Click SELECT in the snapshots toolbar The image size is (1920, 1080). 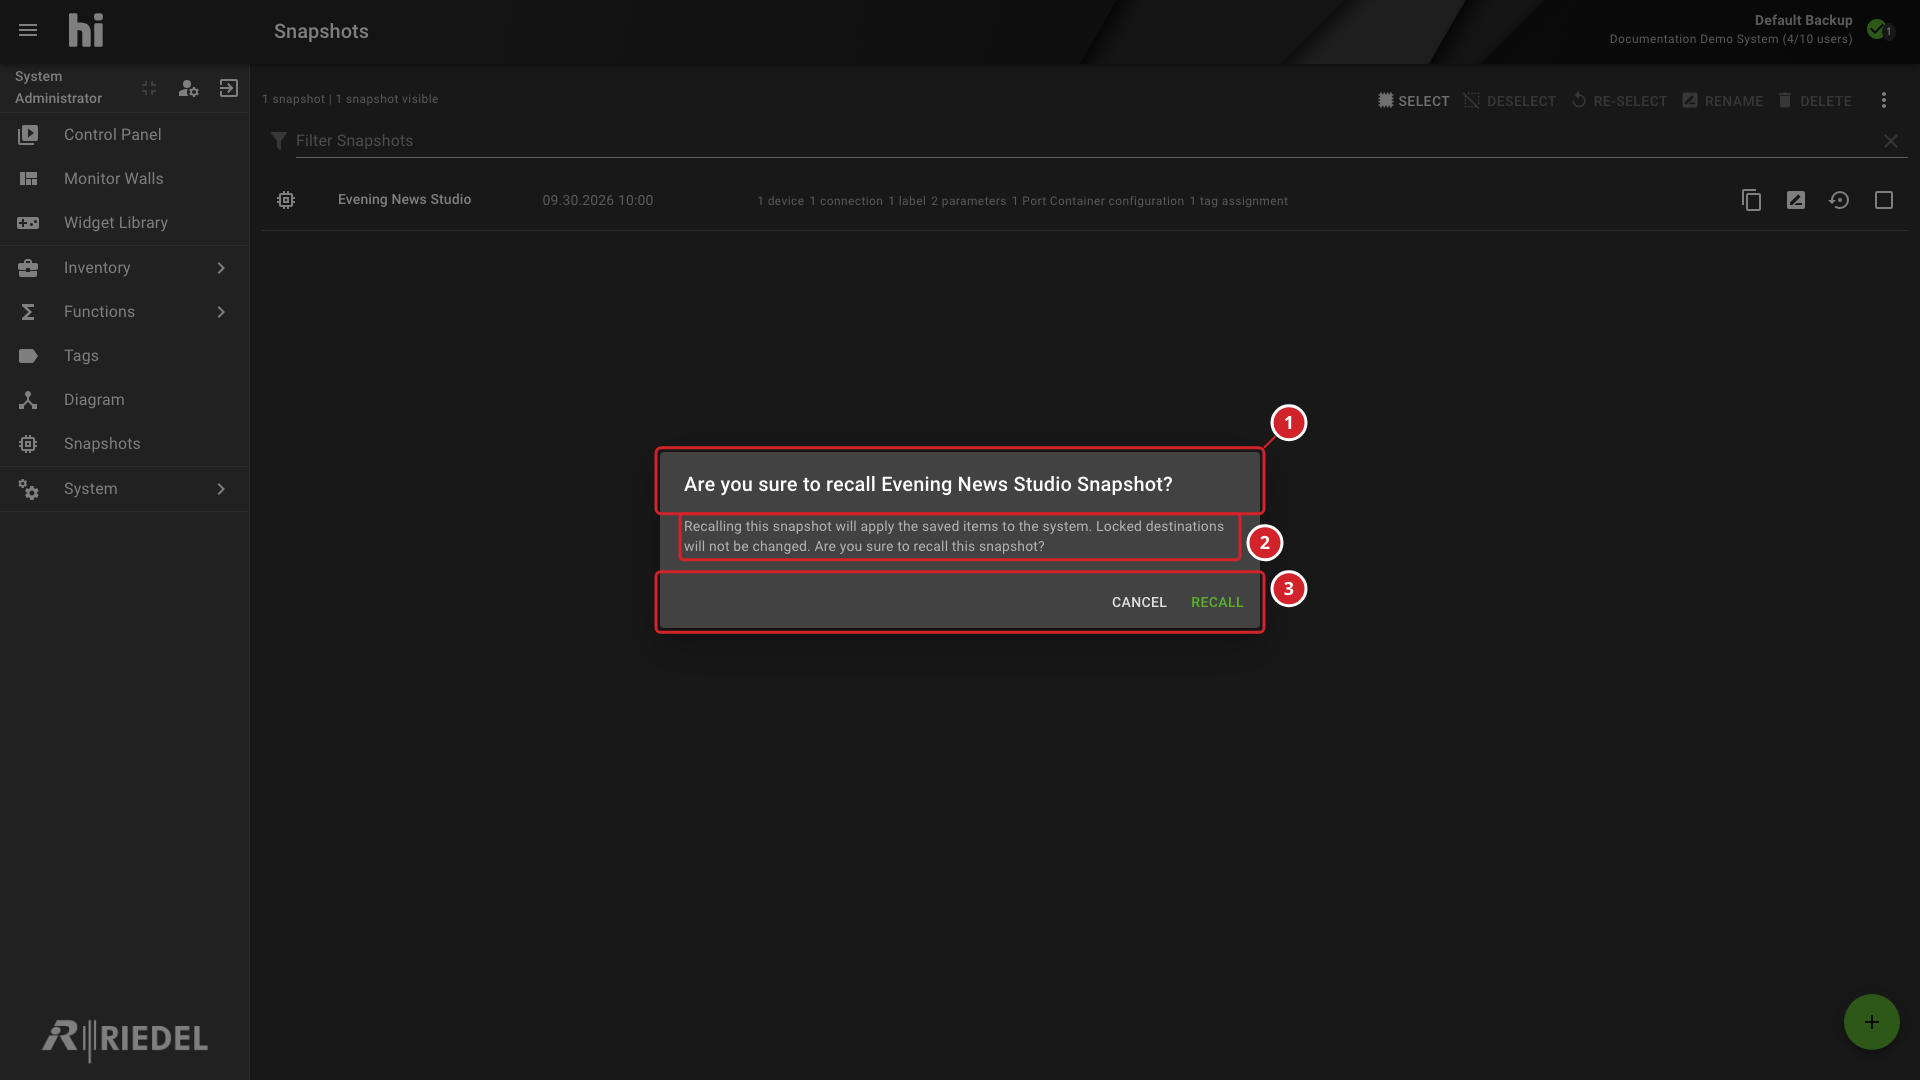[1413, 101]
